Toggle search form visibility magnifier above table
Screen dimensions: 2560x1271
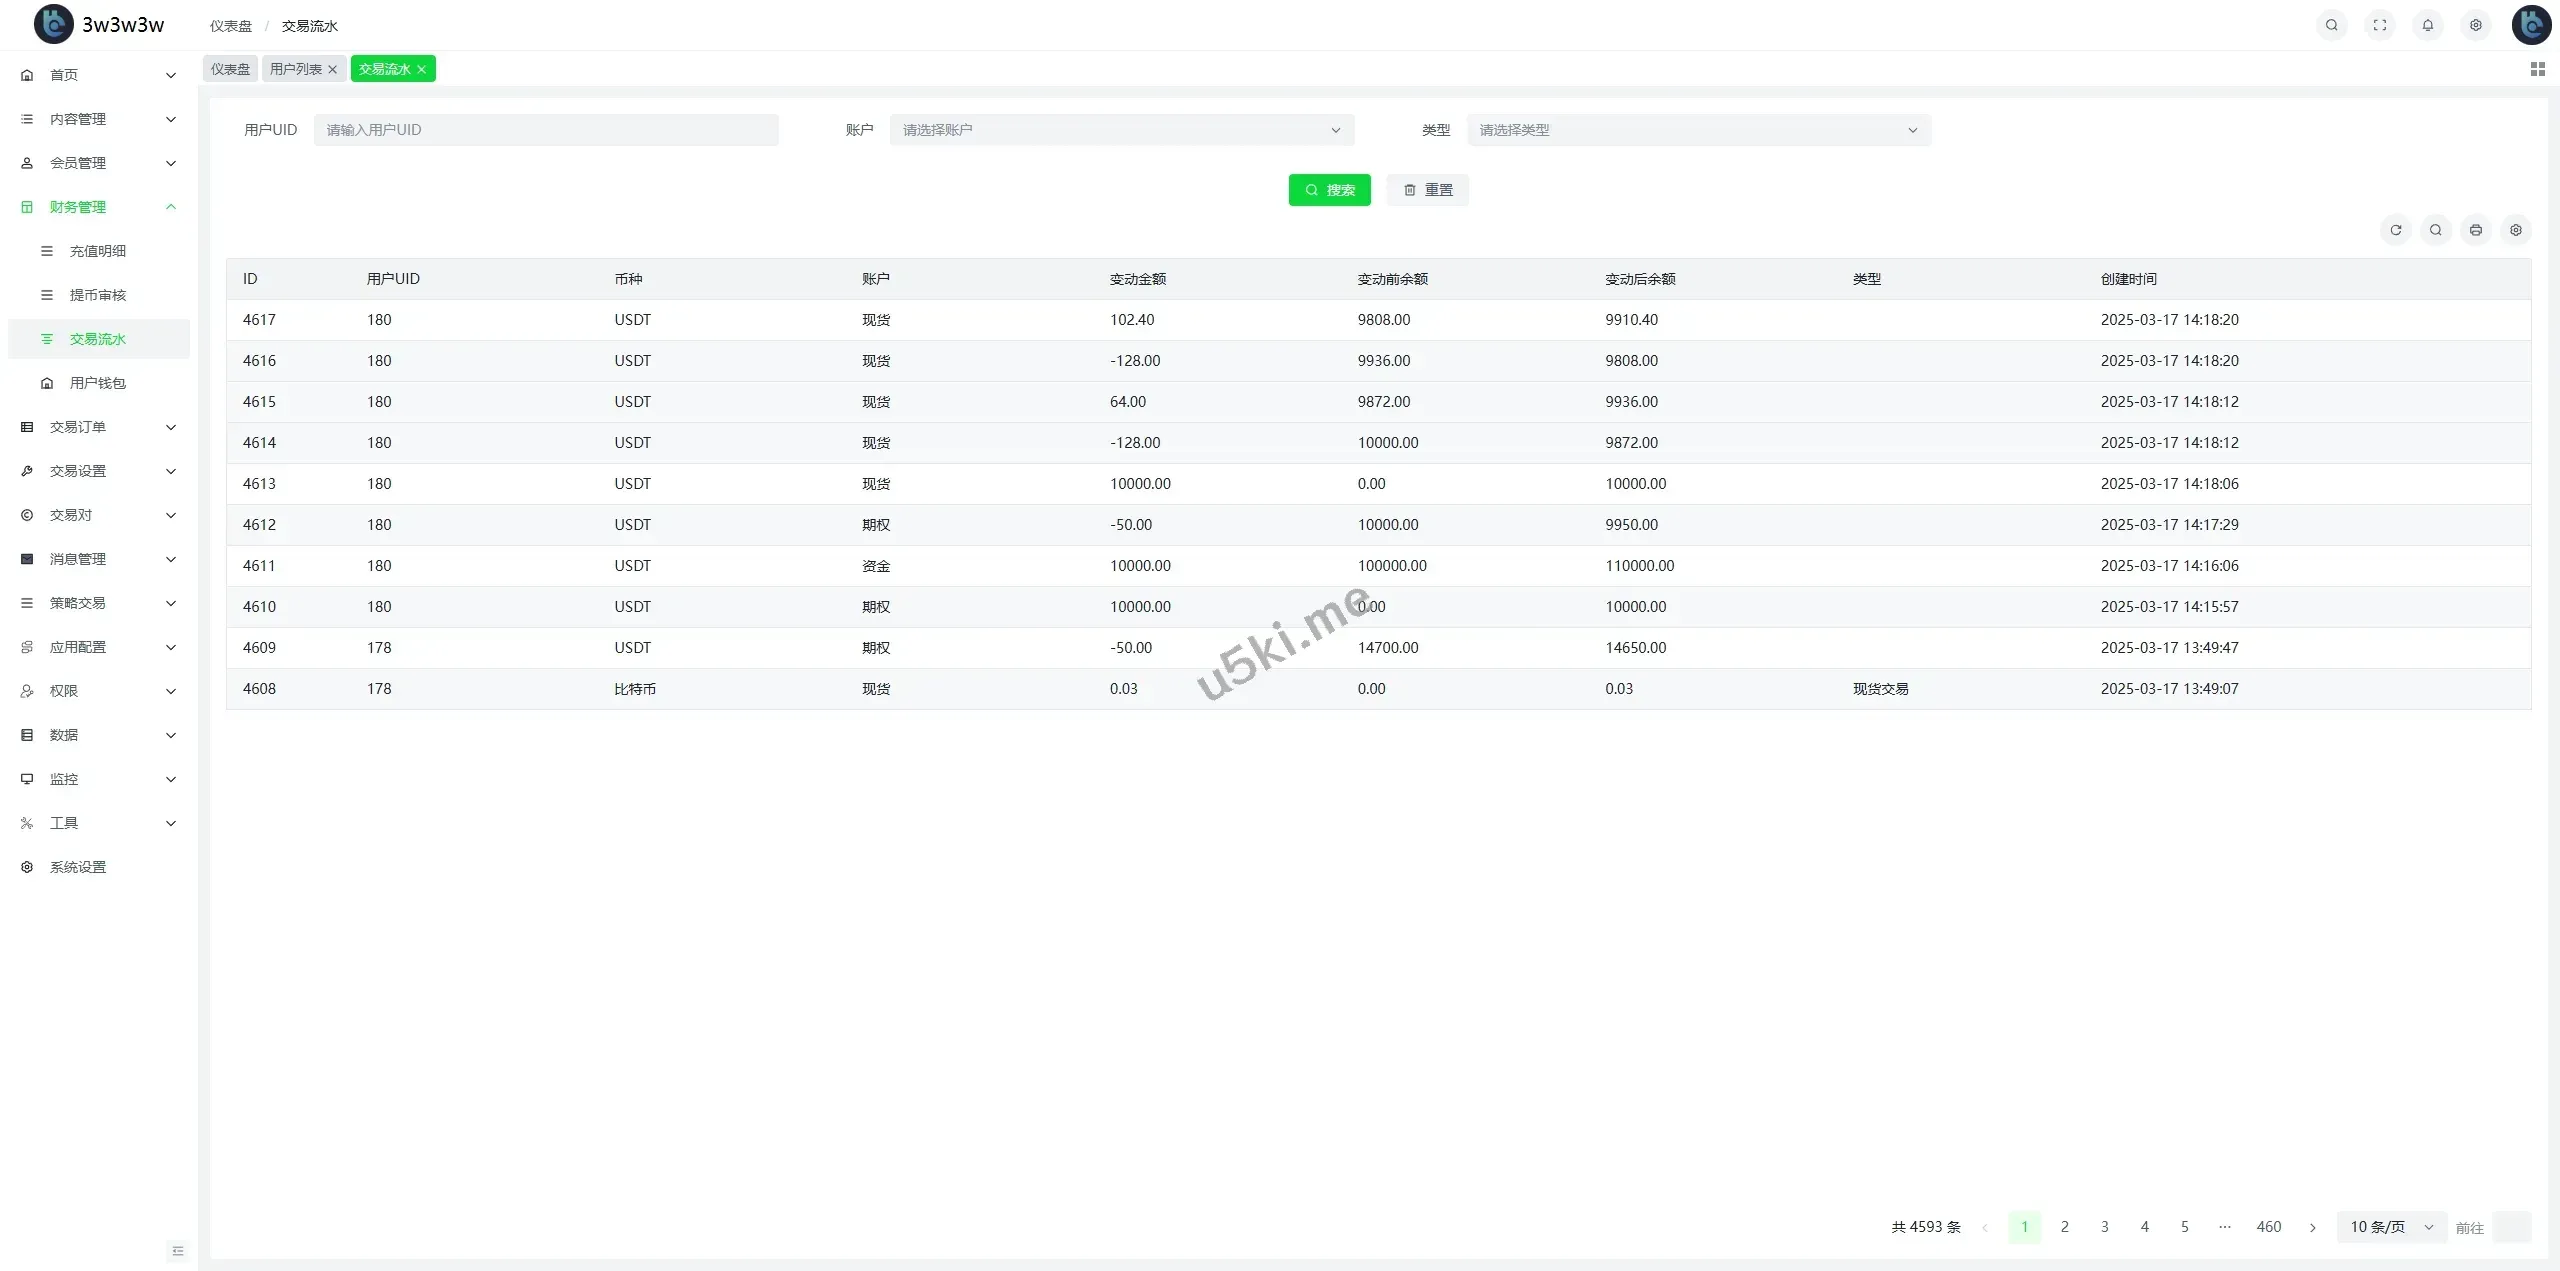pyautogui.click(x=2435, y=230)
